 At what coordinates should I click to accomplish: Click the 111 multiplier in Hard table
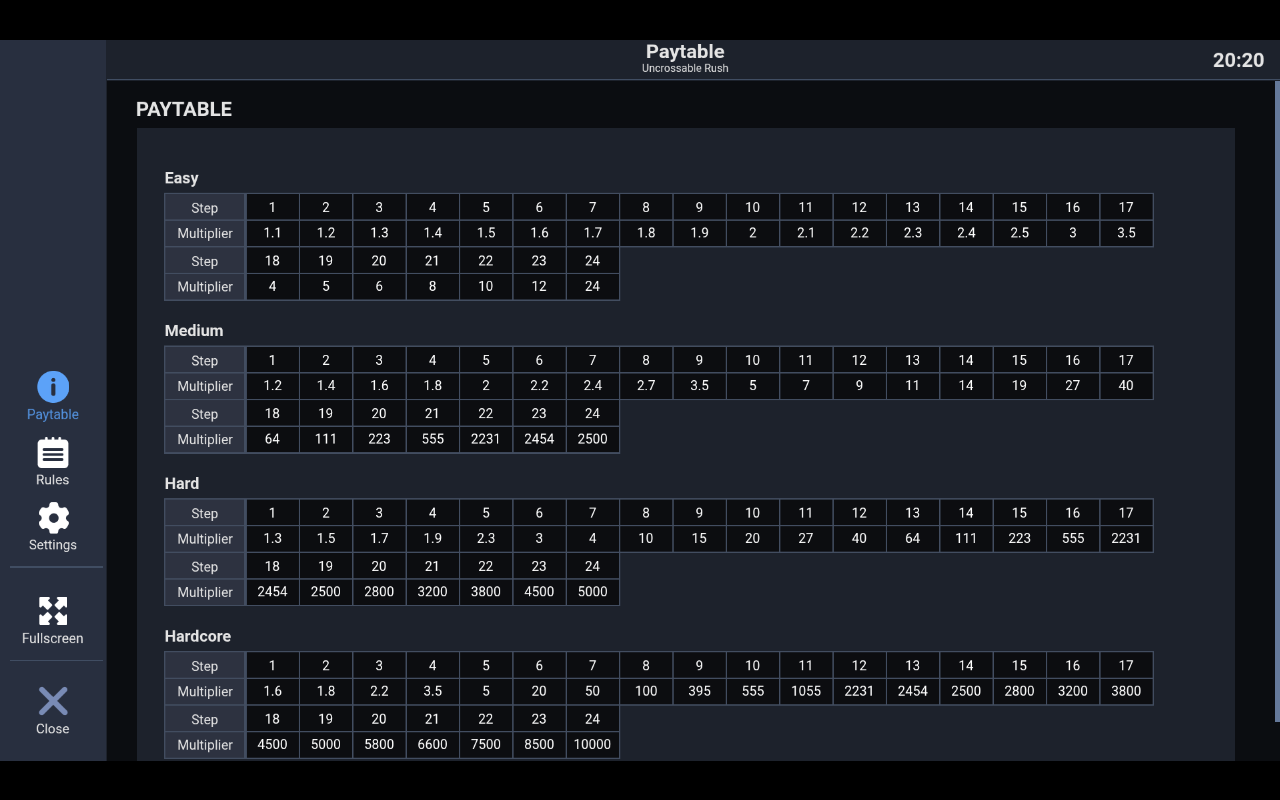tap(966, 539)
